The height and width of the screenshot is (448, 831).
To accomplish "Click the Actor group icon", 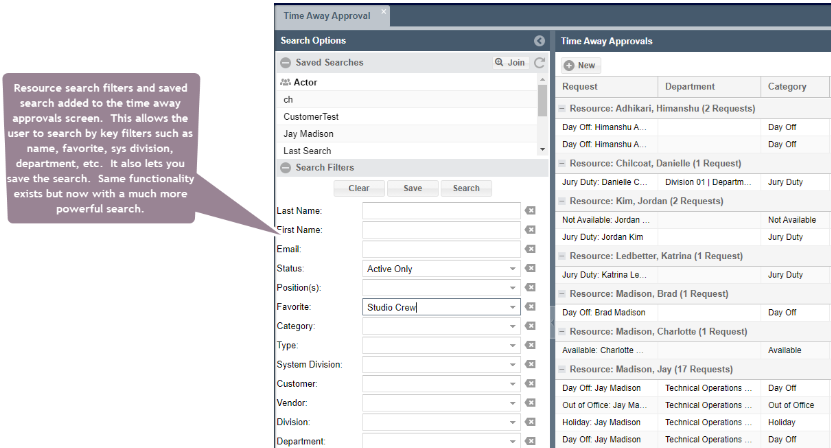I will tap(285, 82).
